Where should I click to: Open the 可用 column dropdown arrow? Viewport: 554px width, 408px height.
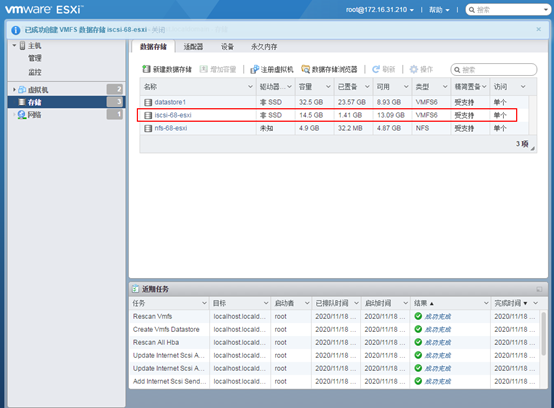click(x=406, y=87)
